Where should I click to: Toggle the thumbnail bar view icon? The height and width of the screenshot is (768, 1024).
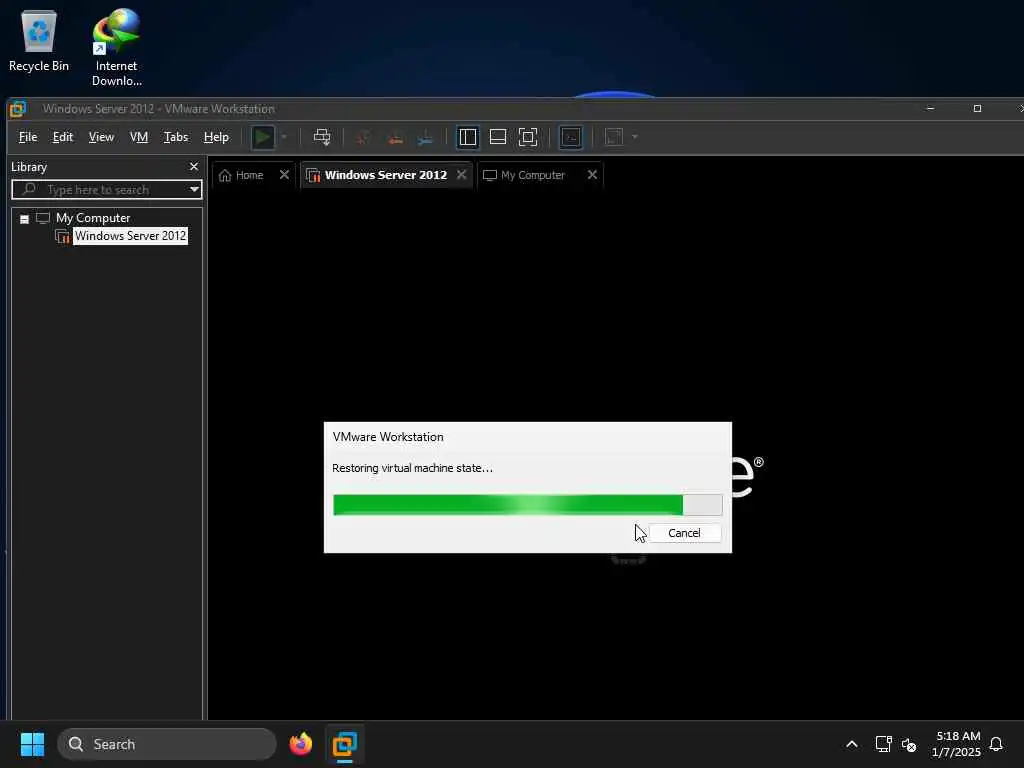(x=498, y=137)
